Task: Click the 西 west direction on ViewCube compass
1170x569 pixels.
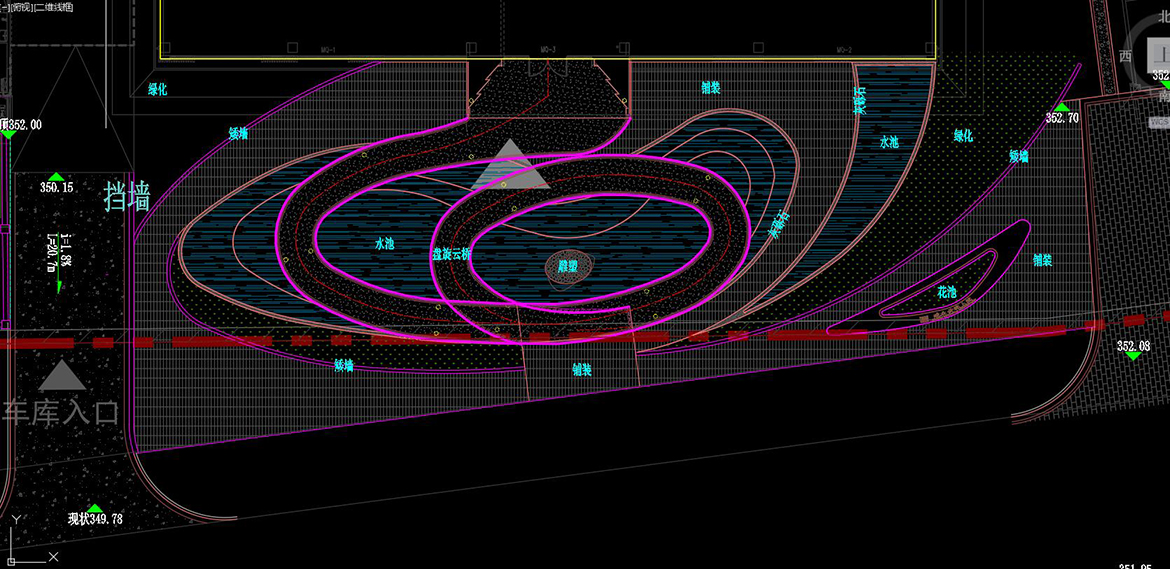Action: 1125,56
